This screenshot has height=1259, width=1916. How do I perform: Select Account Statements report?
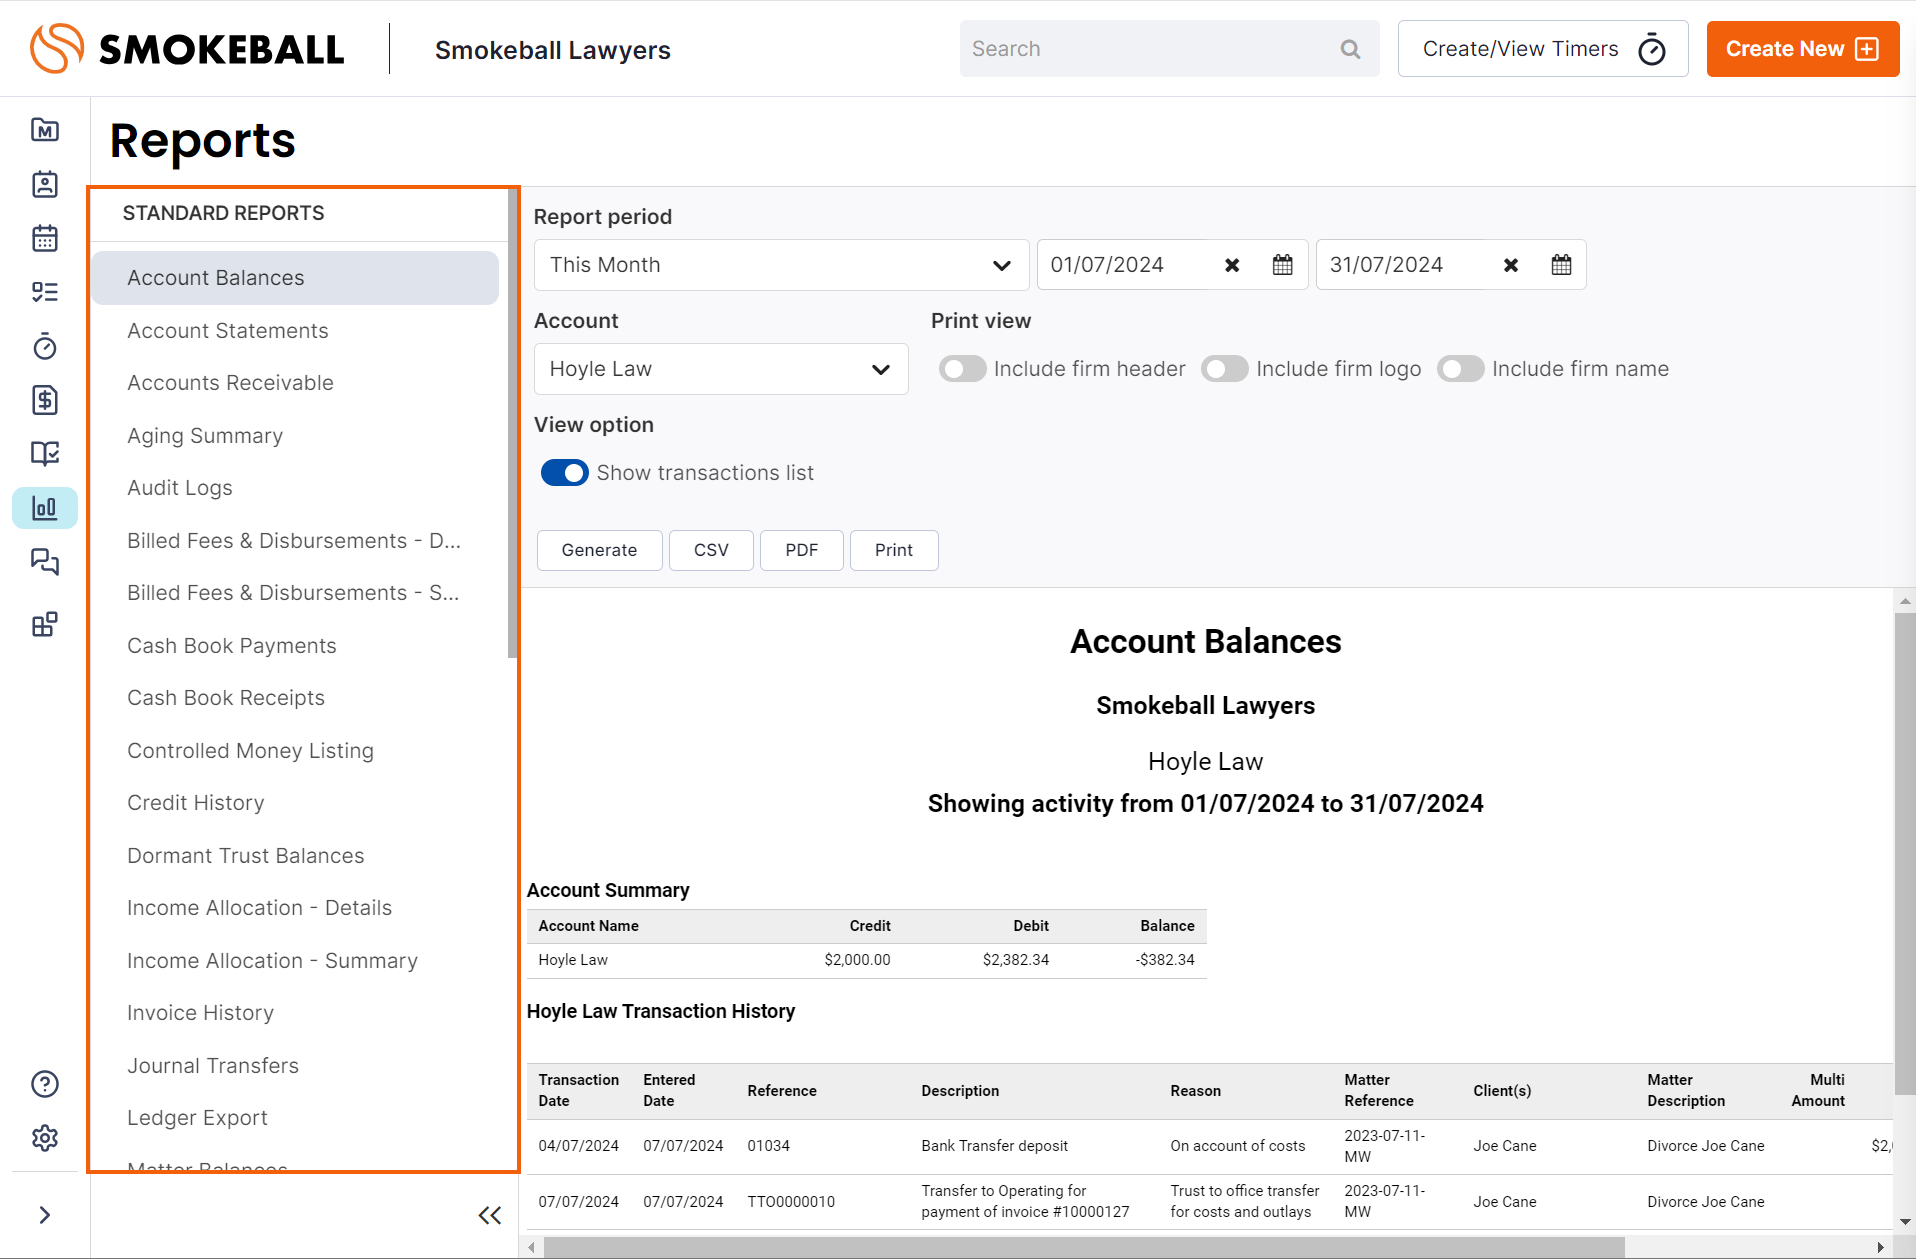228,331
